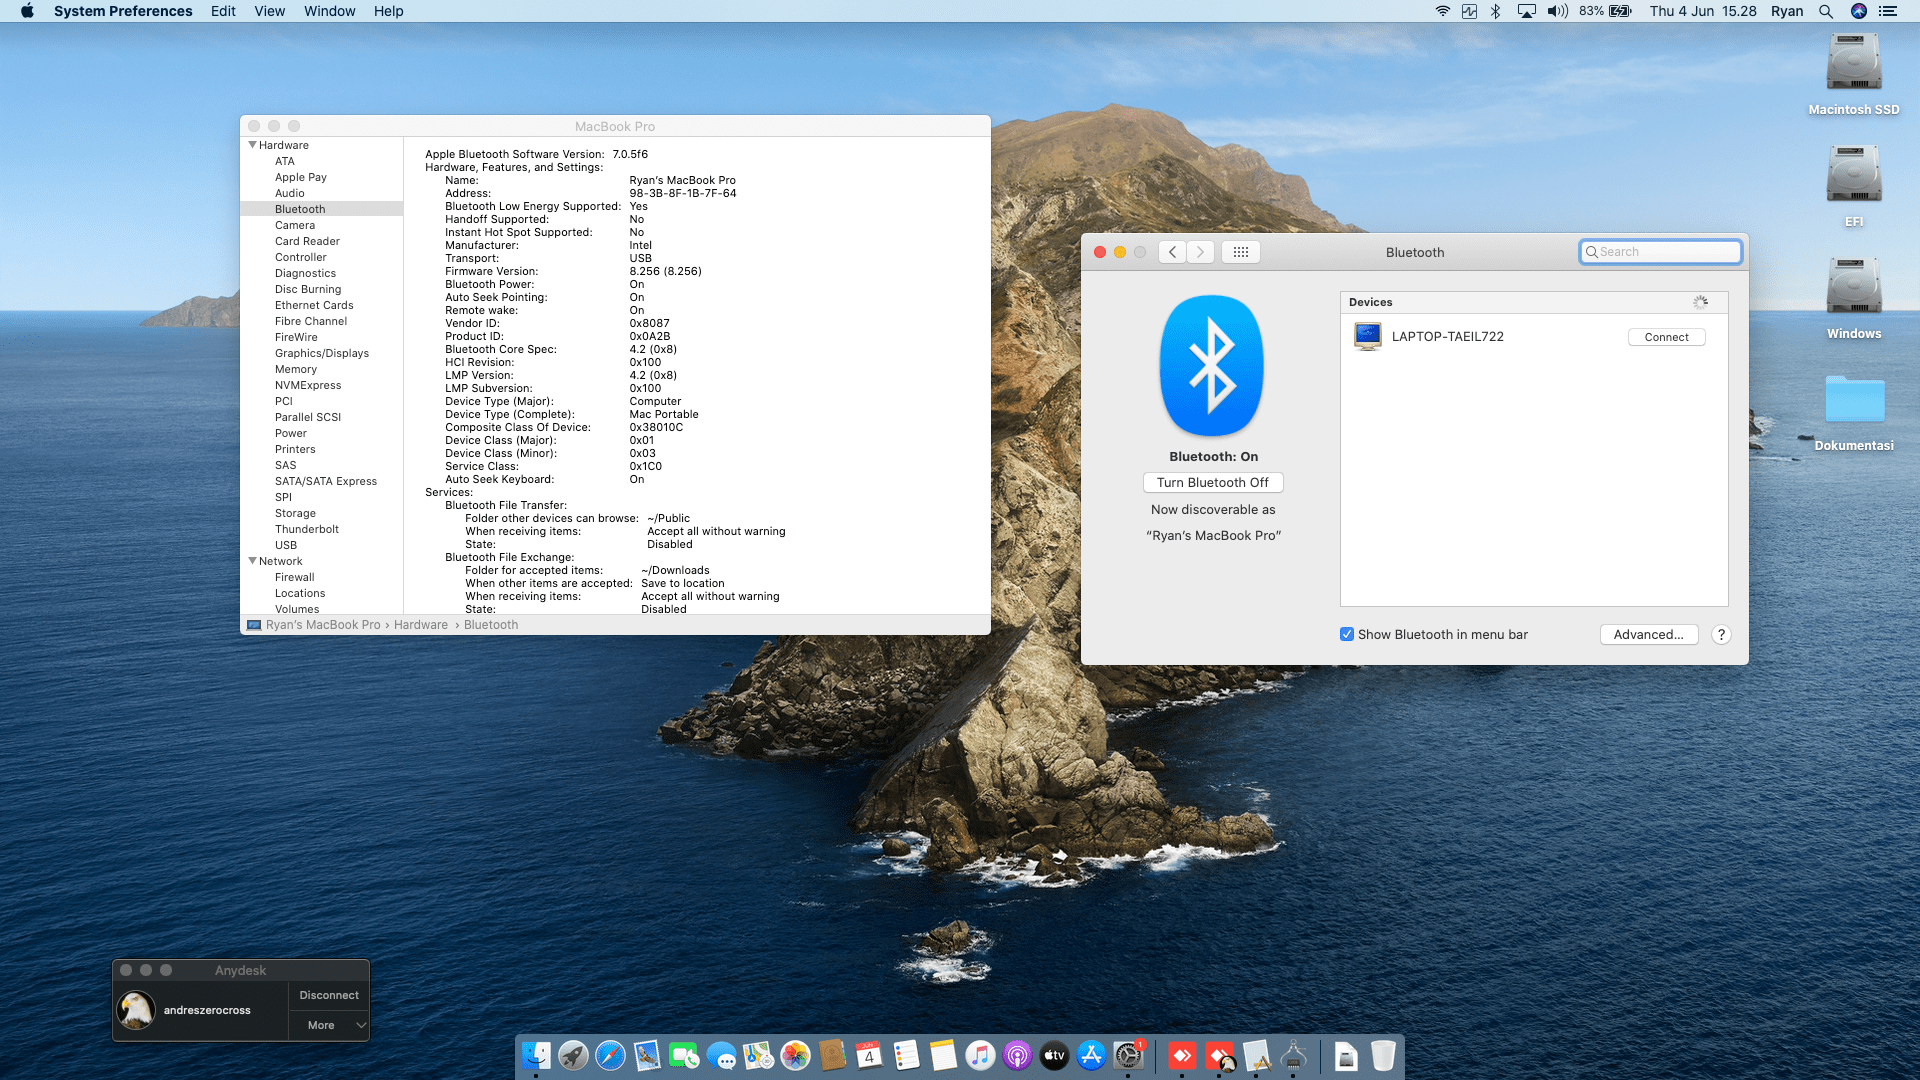Open Calendar icon in the Dock
The width and height of the screenshot is (1920, 1080).
click(x=869, y=1055)
